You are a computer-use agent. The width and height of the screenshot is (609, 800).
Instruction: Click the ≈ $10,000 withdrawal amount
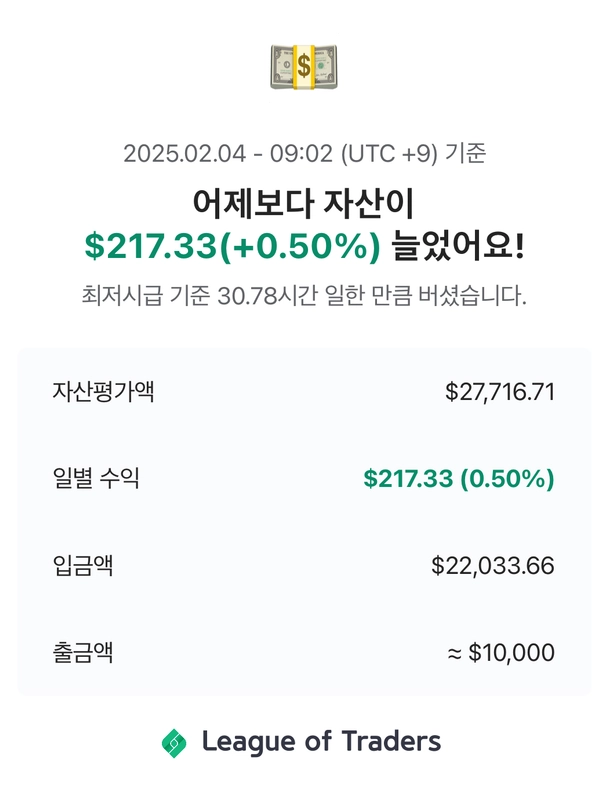point(501,653)
